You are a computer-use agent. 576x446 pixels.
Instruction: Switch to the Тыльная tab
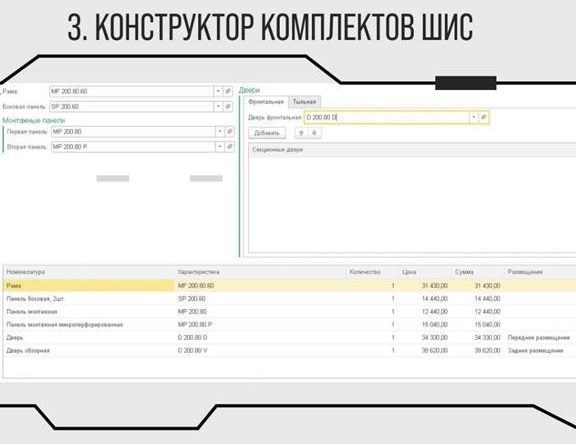(x=305, y=102)
